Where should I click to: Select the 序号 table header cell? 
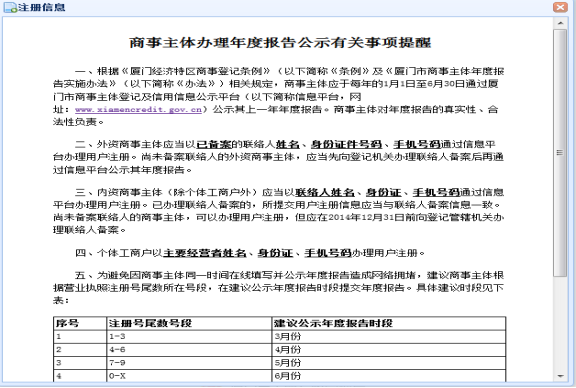tap(80, 323)
